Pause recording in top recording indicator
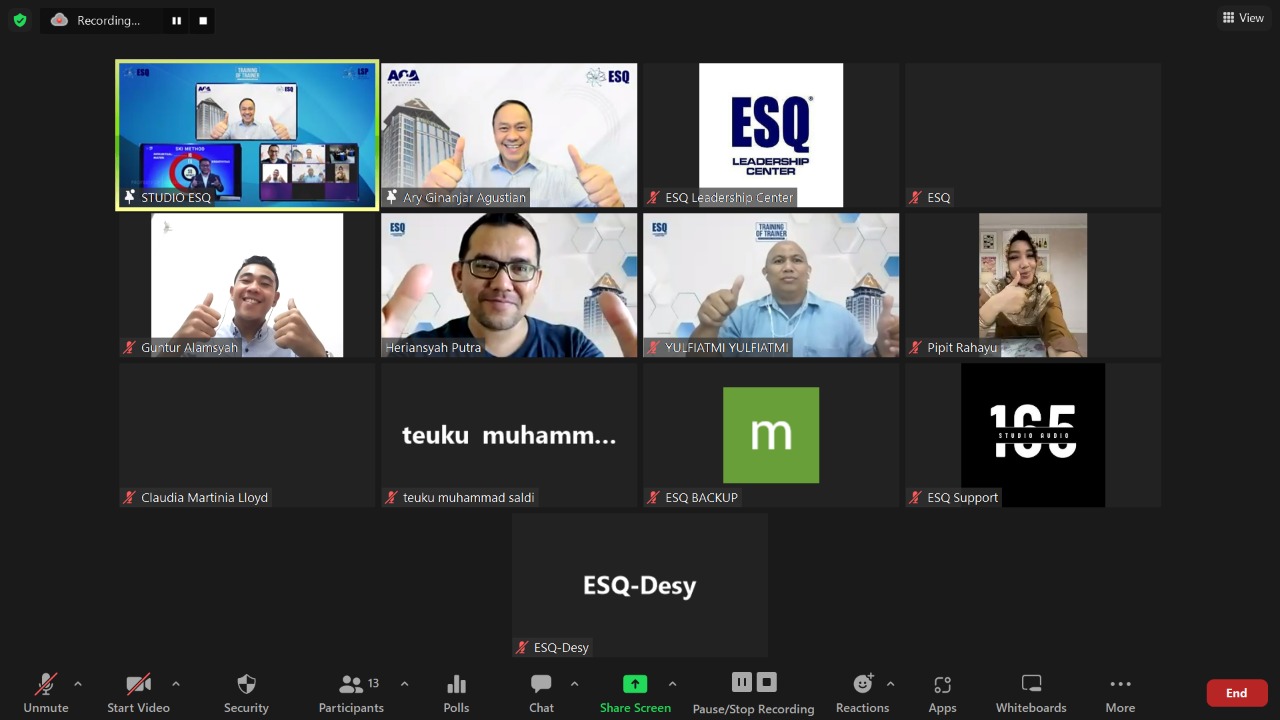 click(177, 20)
